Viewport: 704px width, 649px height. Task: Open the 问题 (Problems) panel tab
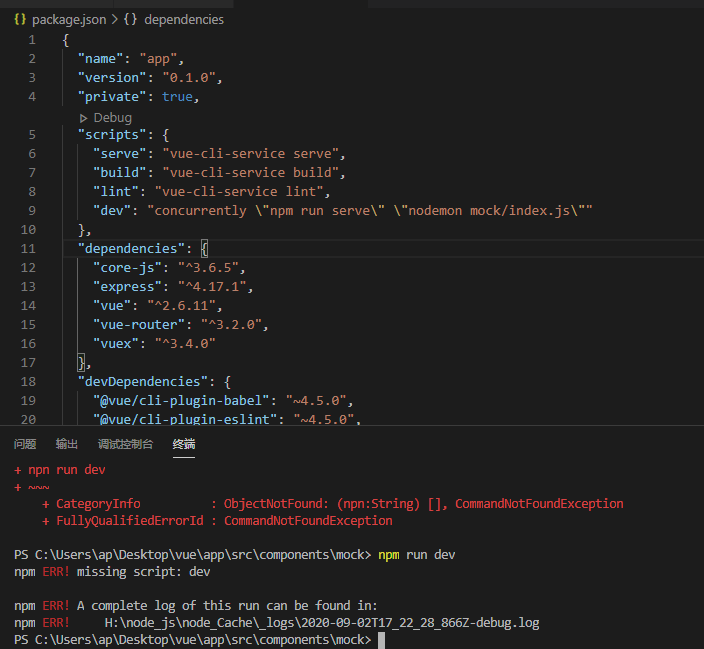click(x=25, y=444)
